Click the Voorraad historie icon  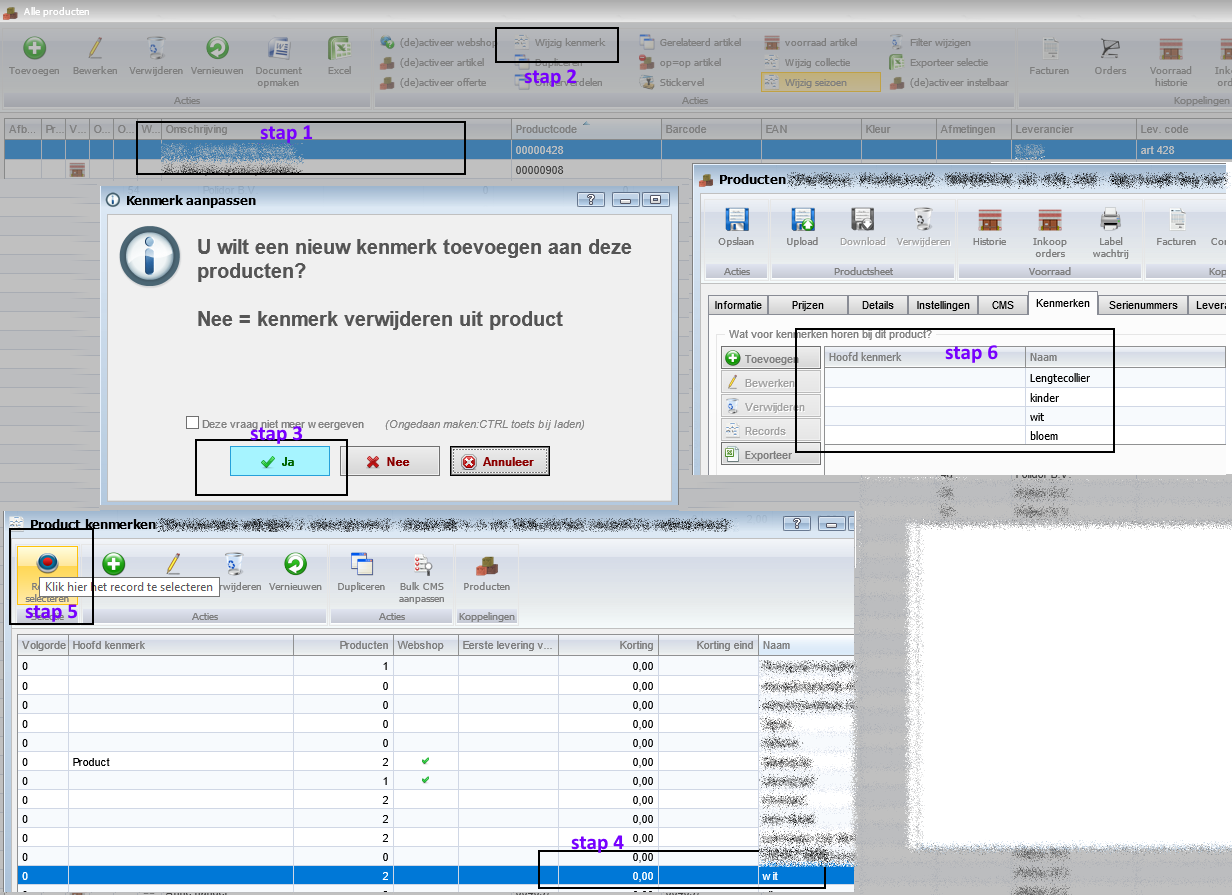coord(1170,49)
